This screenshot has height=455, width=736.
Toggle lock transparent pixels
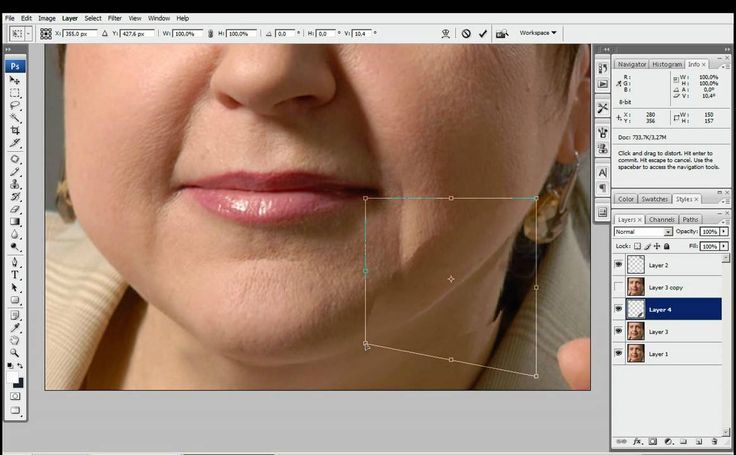point(637,246)
